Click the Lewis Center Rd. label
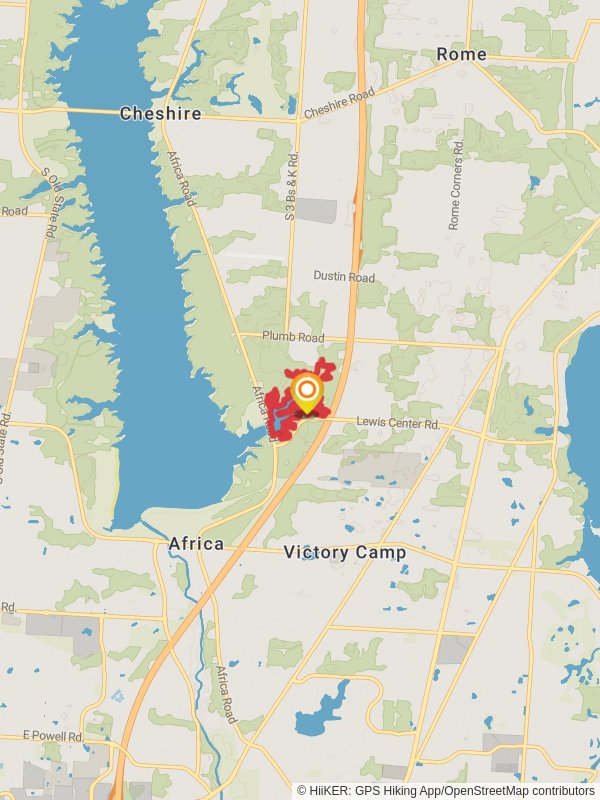 pos(398,423)
